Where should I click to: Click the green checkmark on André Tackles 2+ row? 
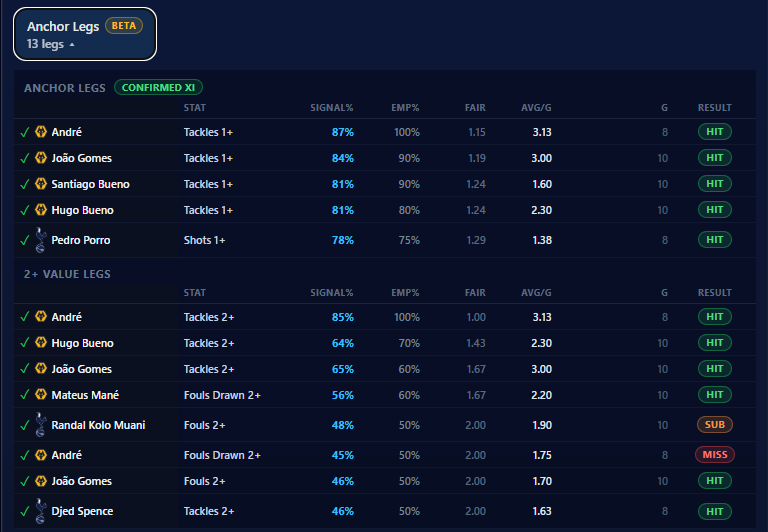[24, 317]
